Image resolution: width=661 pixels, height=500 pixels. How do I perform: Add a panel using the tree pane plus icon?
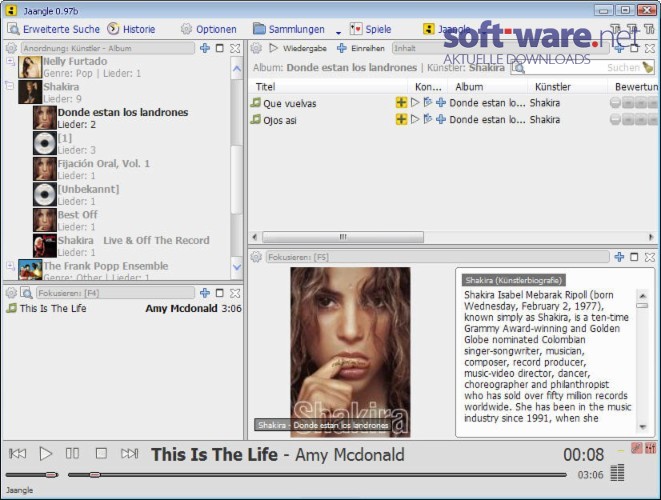205,48
